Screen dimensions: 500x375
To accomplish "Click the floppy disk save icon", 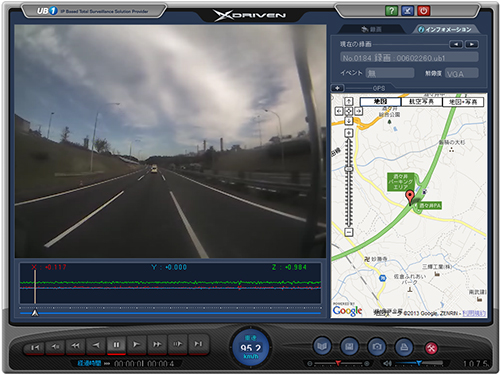I will click(x=349, y=347).
